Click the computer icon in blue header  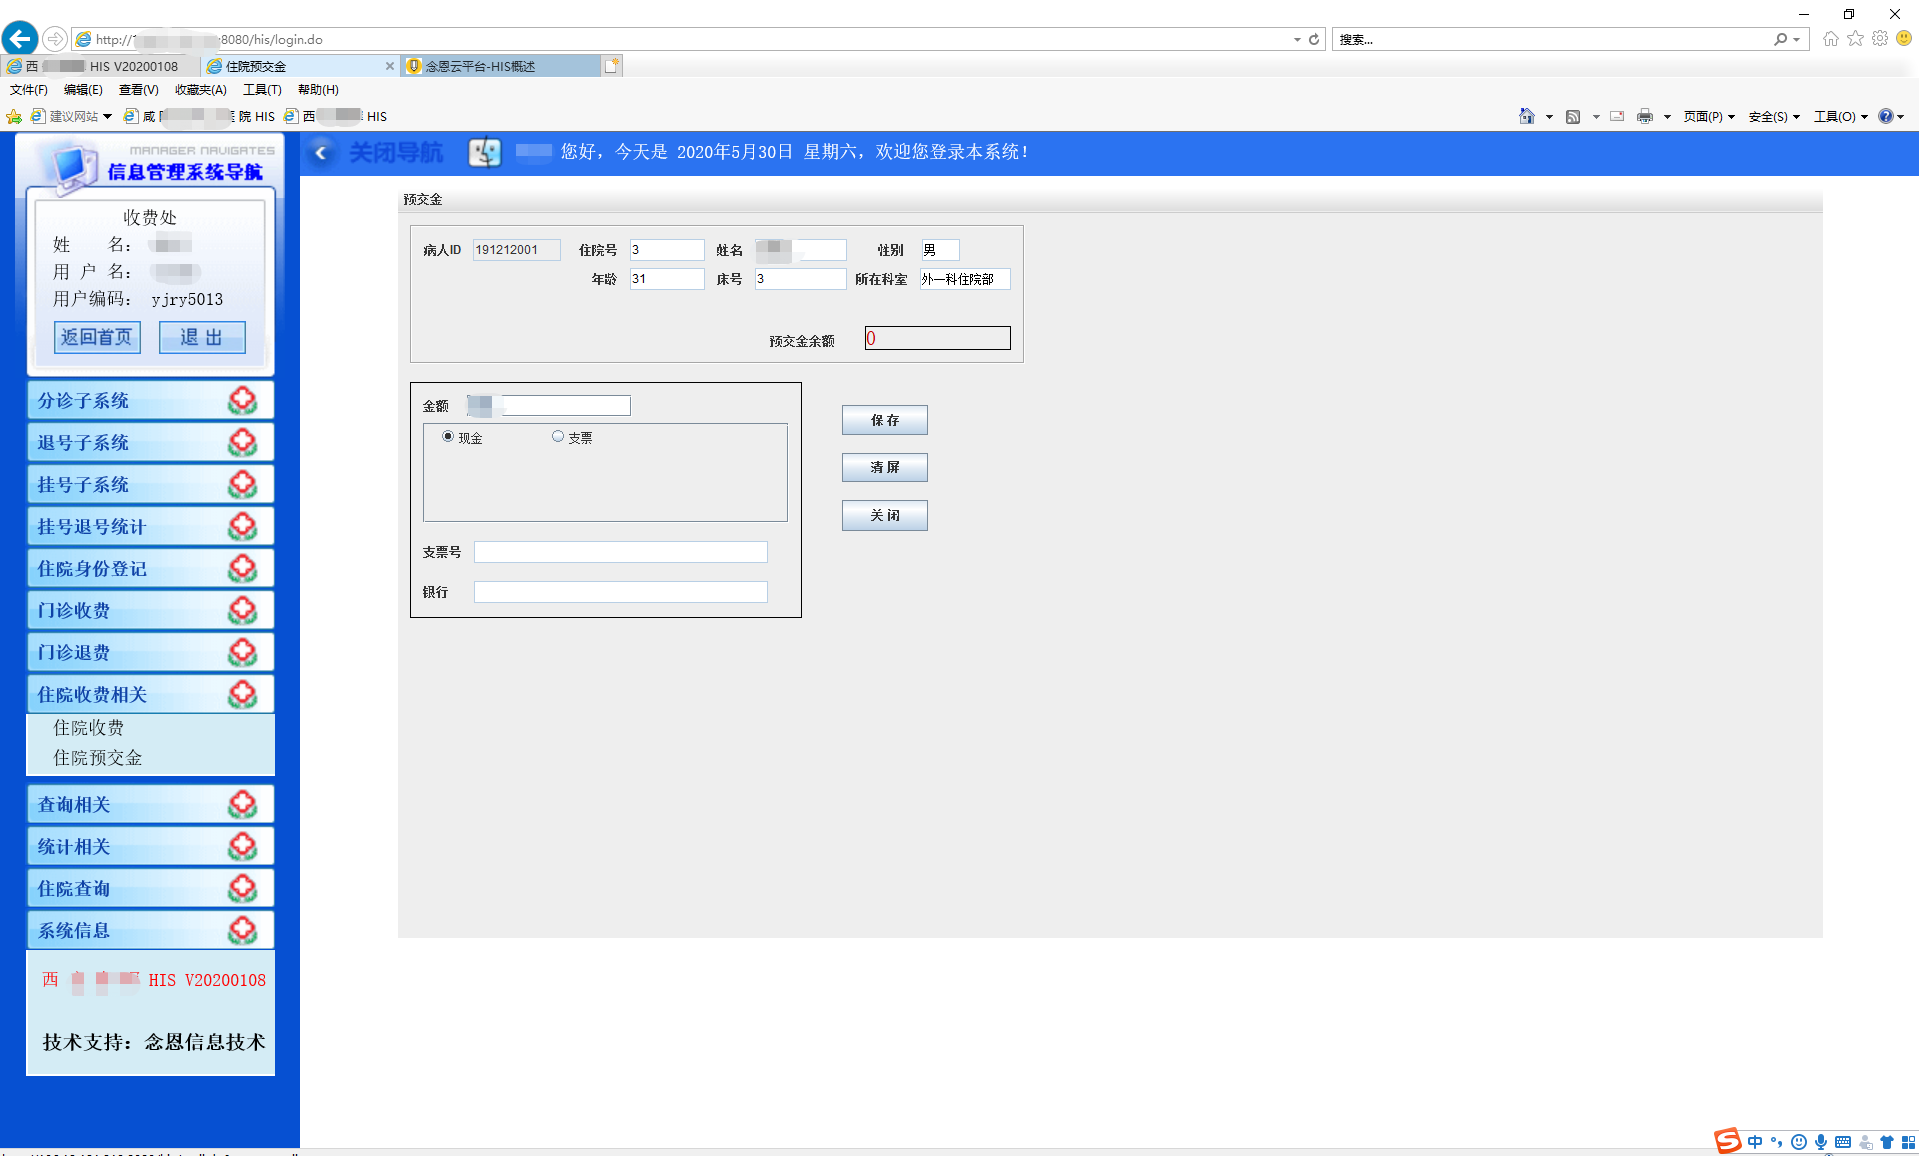[485, 152]
